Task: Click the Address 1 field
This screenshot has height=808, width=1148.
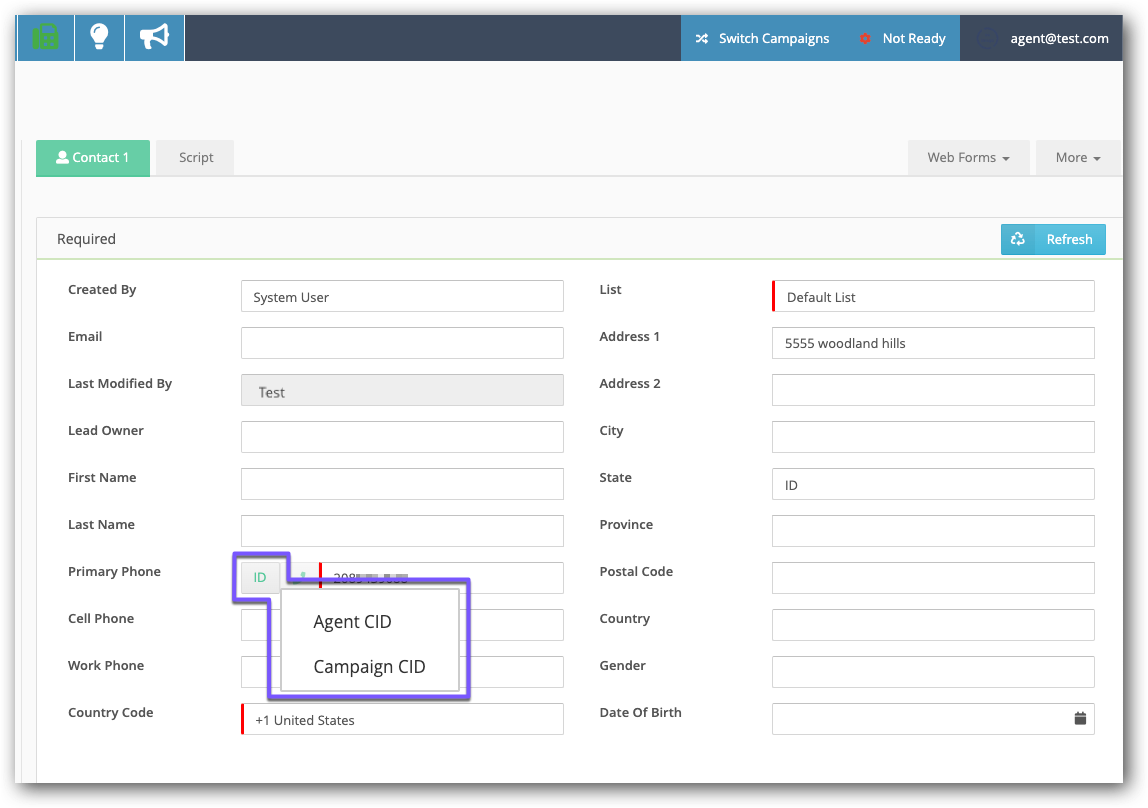Action: (x=933, y=343)
